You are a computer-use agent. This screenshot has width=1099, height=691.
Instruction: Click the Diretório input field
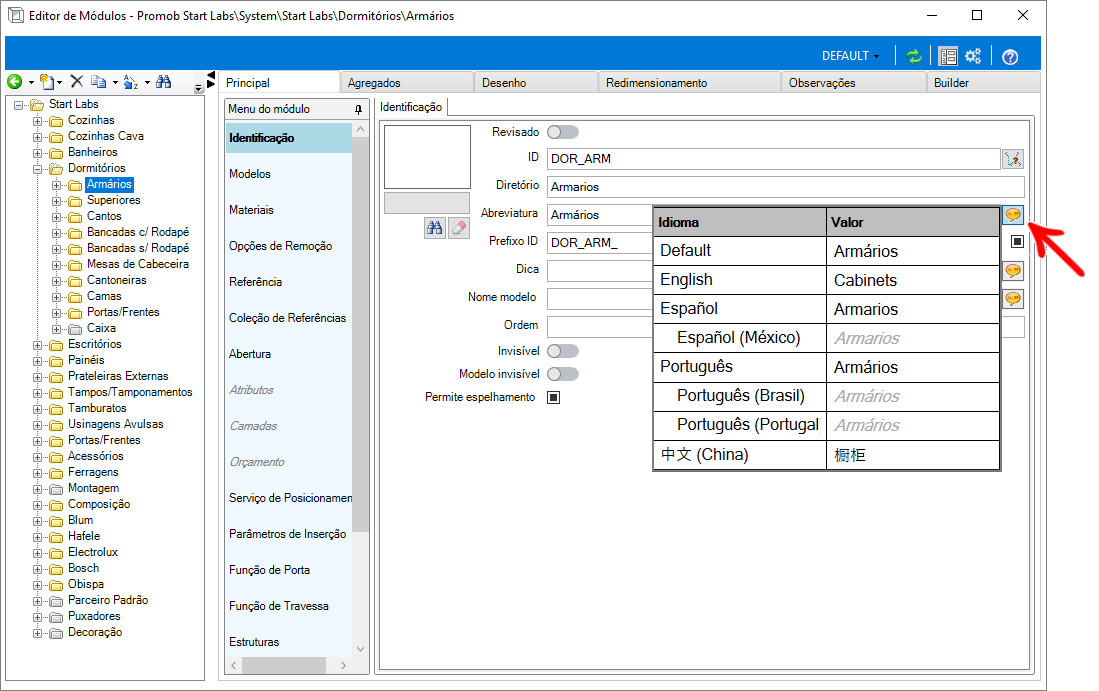(786, 187)
